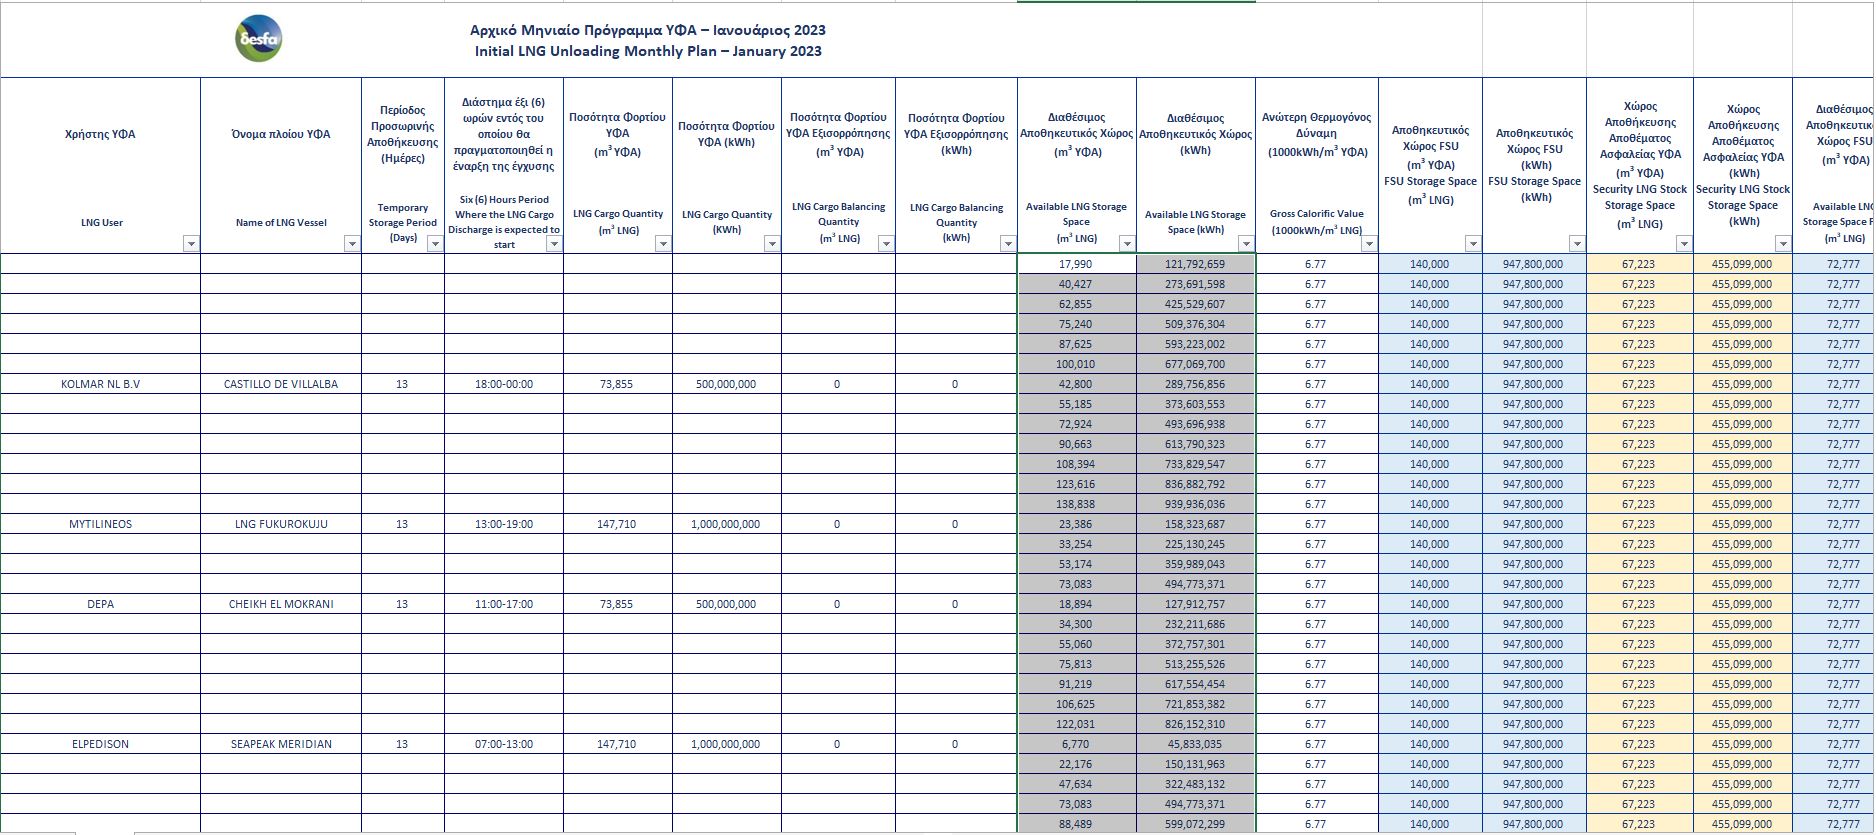This screenshot has width=1876, height=835.
Task: Select the LNG FUKUROKUJU vessel cell
Action: (x=281, y=524)
